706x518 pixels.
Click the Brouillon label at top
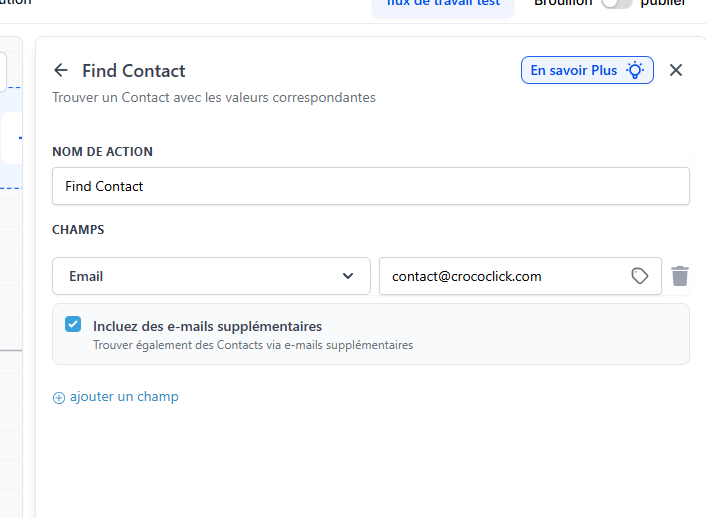[x=563, y=3]
